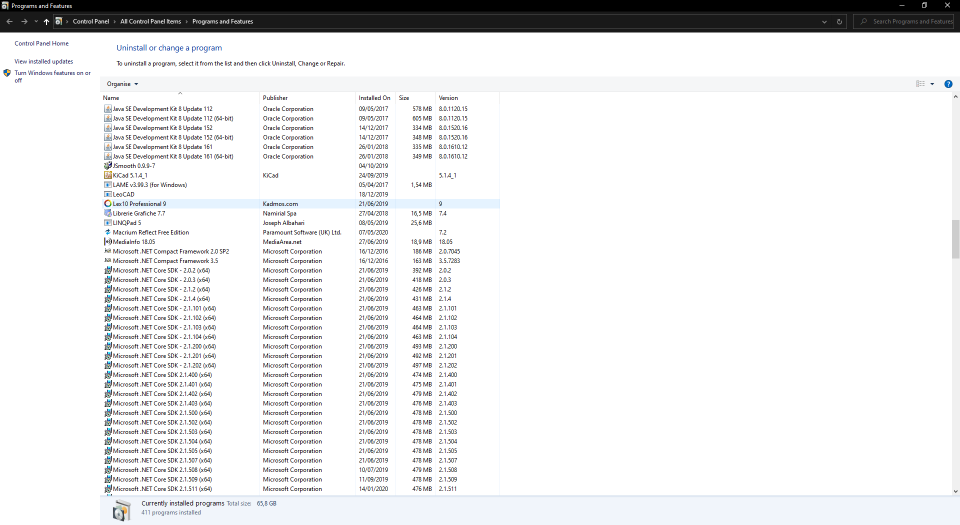Expand the More options view dropdown arrow
Image resolution: width=960 pixels, height=525 pixels.
tap(932, 84)
